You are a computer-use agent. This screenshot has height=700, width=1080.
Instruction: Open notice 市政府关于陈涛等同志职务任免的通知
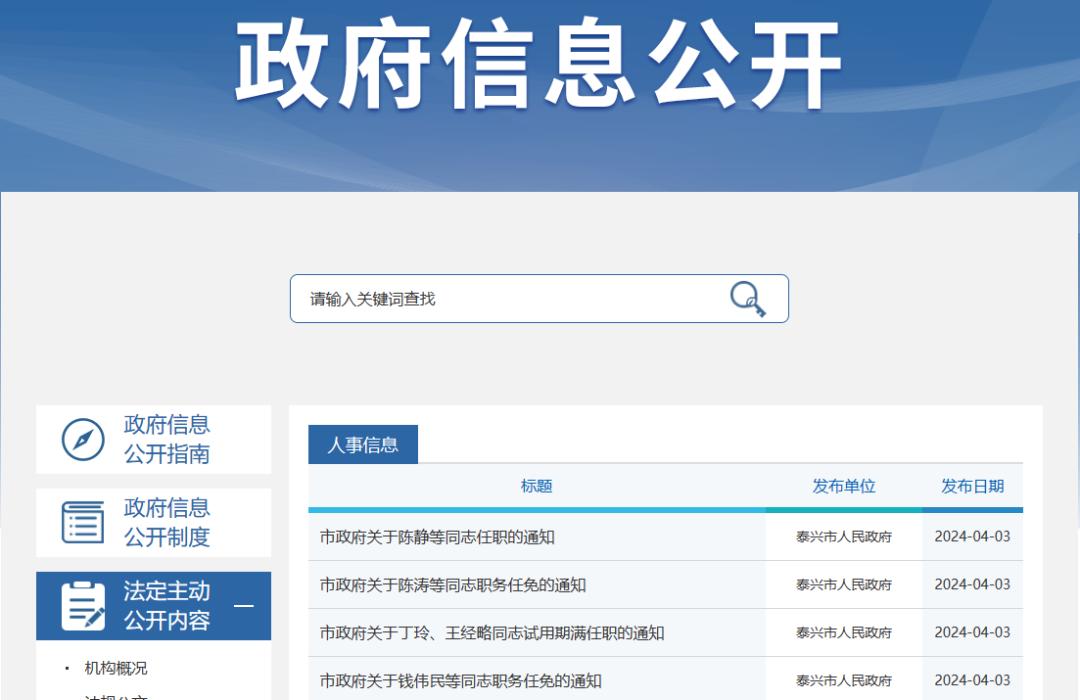452,585
